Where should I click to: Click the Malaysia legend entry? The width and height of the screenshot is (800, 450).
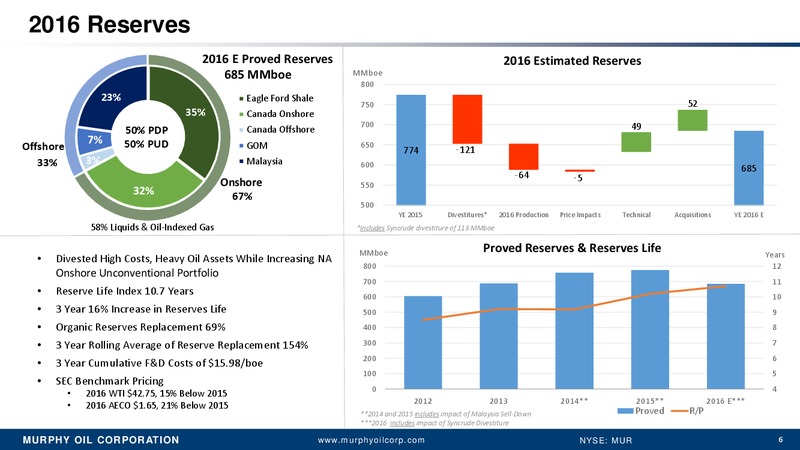261,161
